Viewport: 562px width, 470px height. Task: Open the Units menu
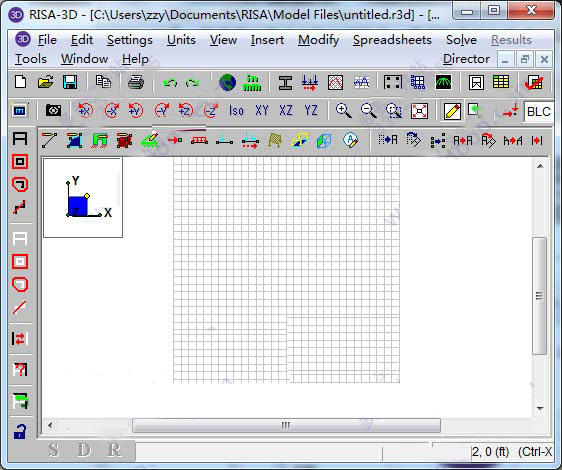point(181,40)
